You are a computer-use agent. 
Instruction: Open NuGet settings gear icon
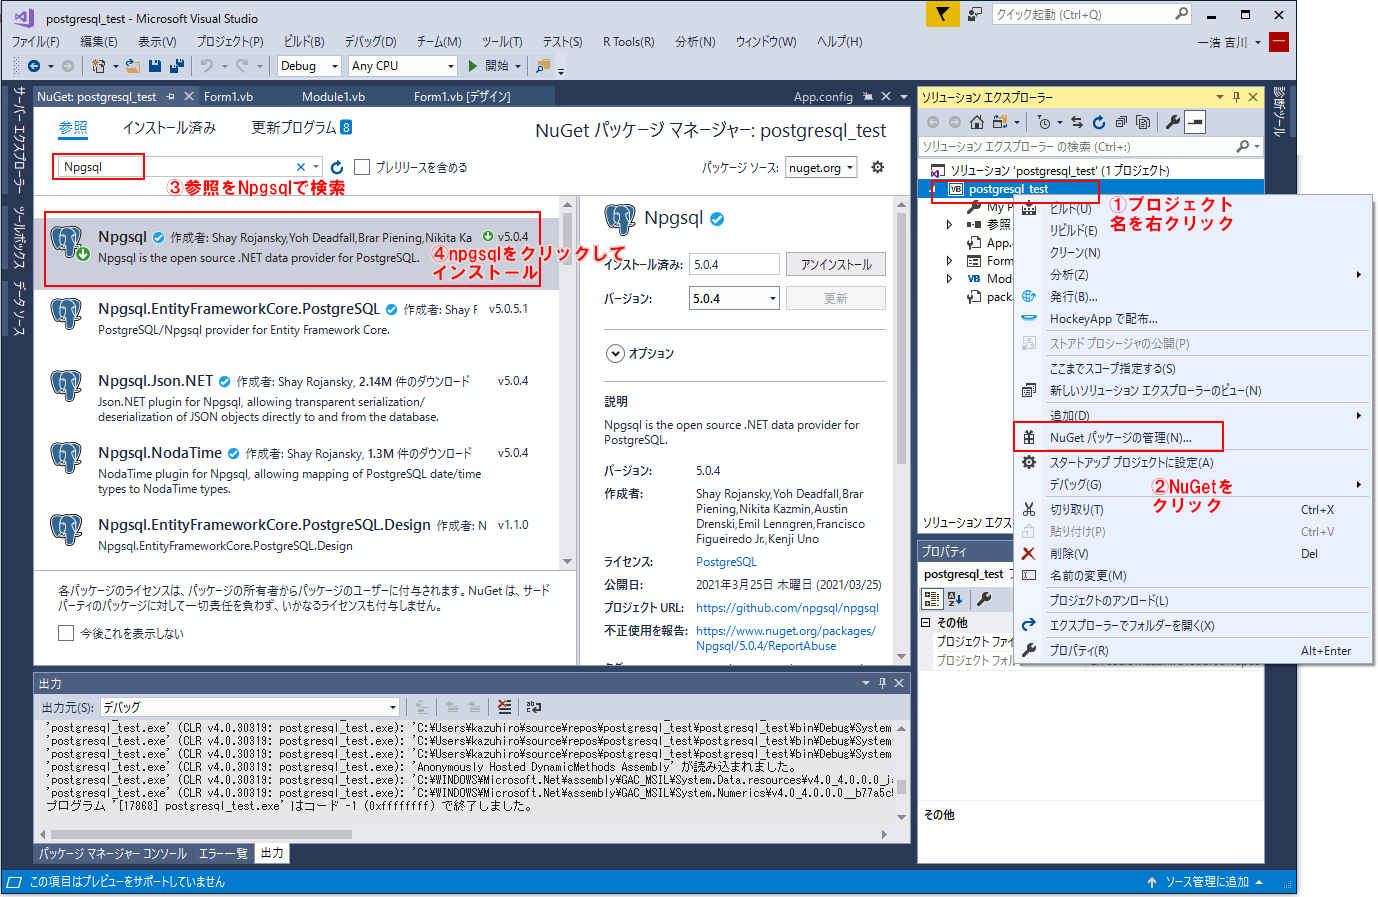click(877, 167)
